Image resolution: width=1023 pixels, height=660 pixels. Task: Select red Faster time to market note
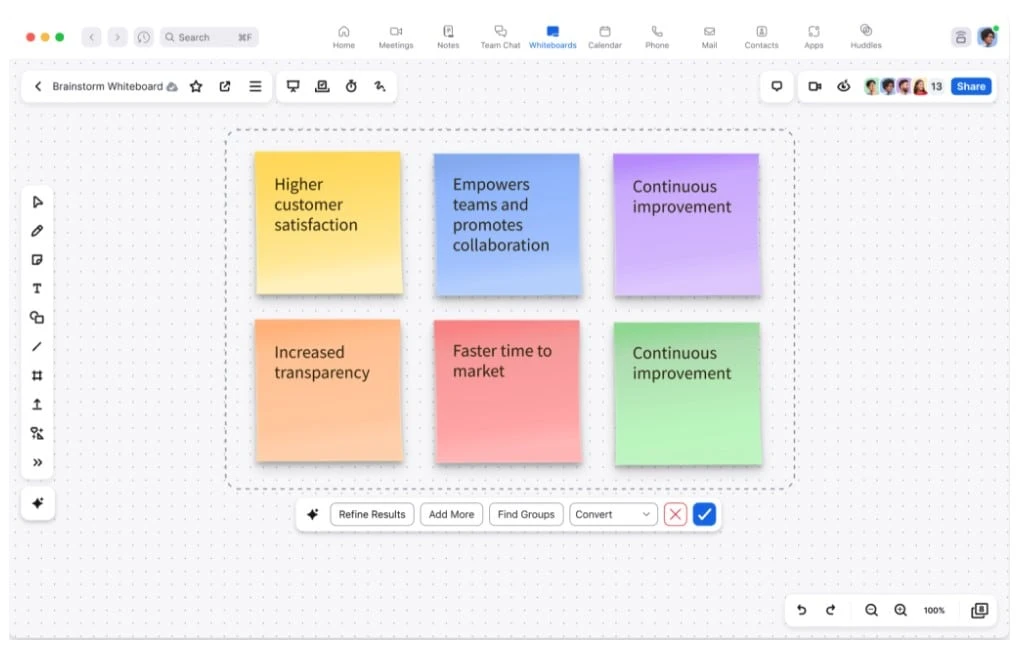coord(508,392)
